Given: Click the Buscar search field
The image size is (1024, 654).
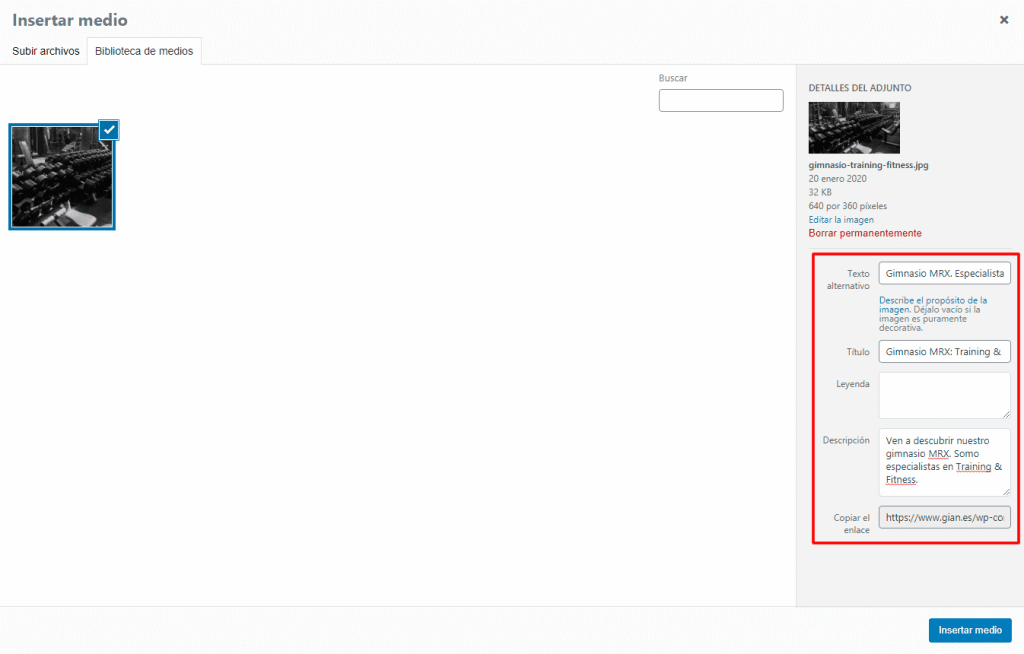Looking at the screenshot, I should pyautogui.click(x=720, y=100).
